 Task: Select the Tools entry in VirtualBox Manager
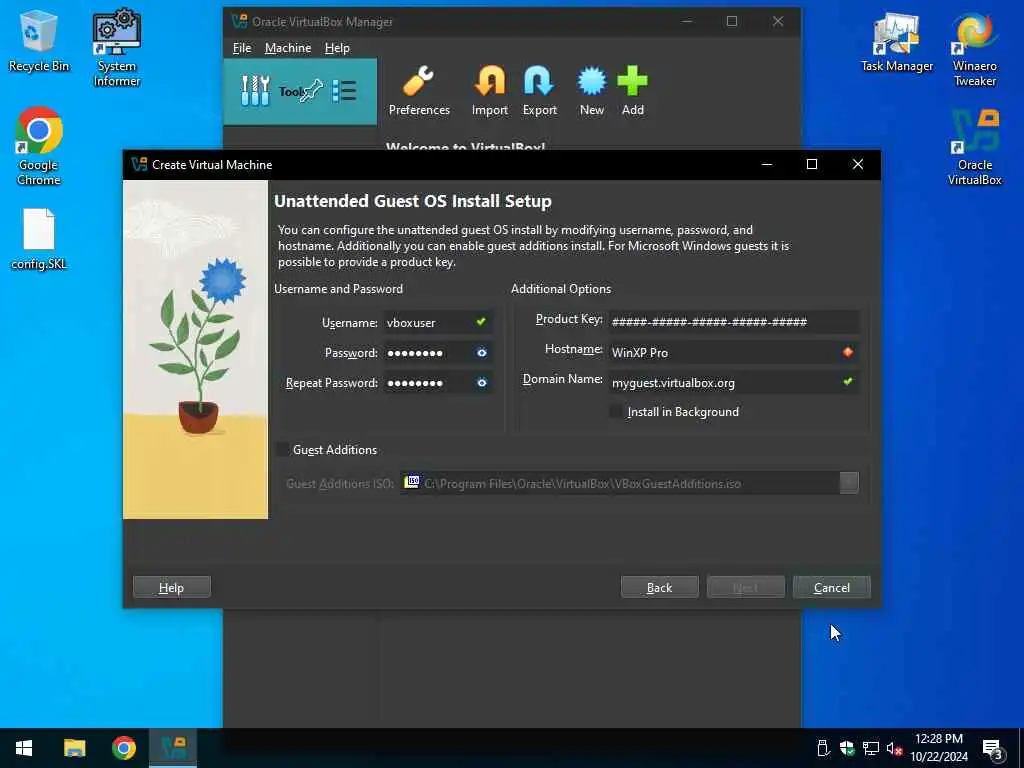[300, 91]
